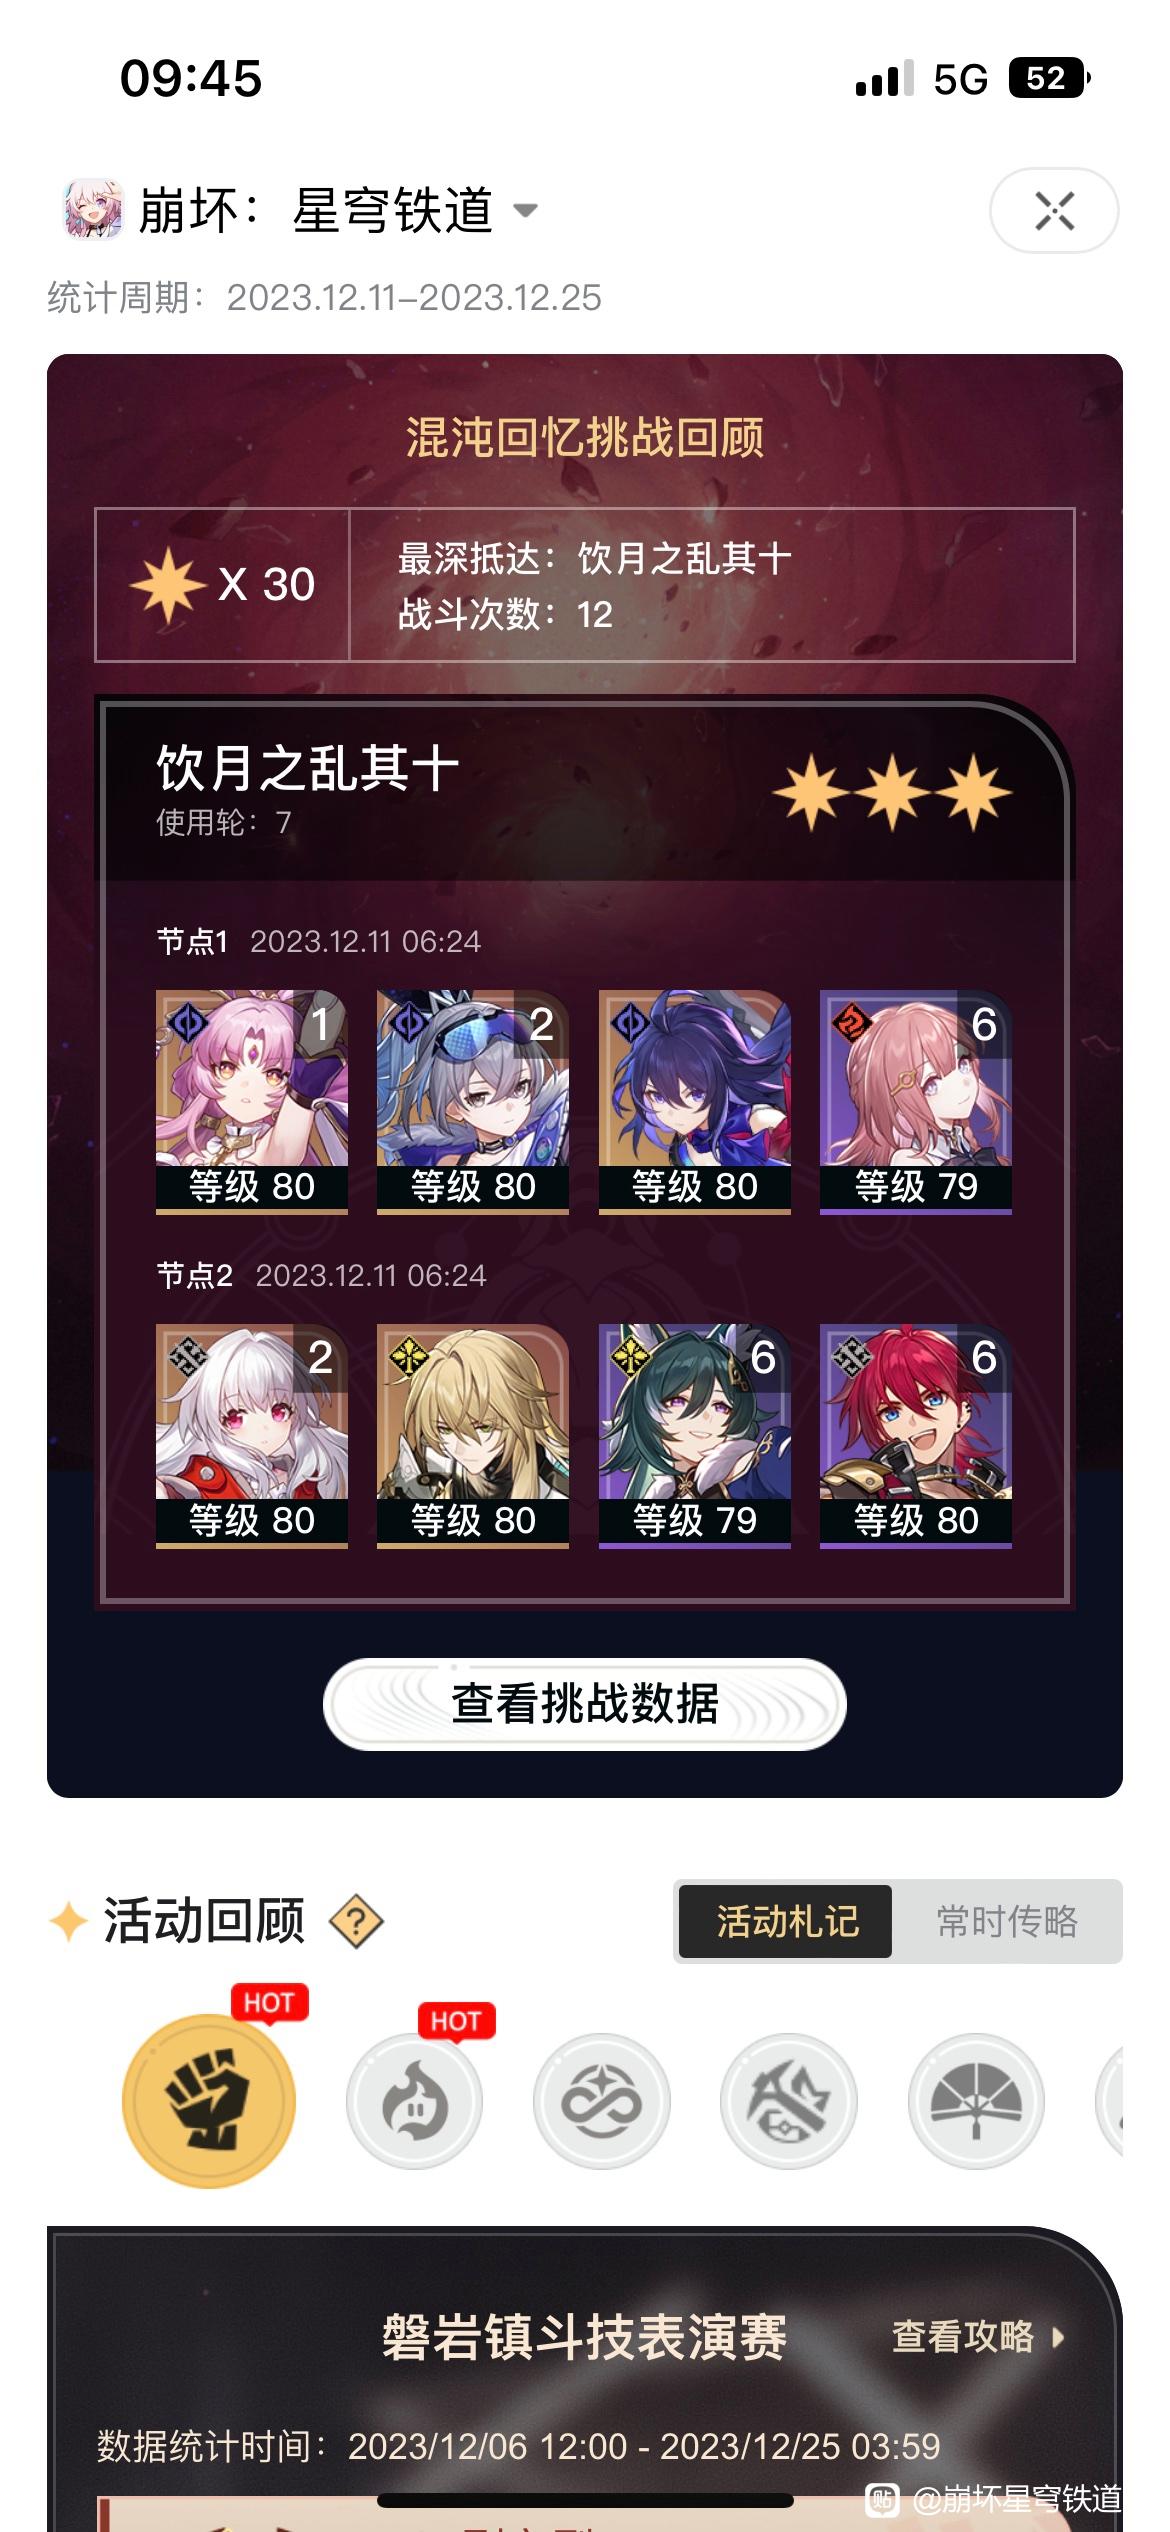Open the 活动回顾 question mark help icon
1170x2532 pixels.
click(x=356, y=1921)
